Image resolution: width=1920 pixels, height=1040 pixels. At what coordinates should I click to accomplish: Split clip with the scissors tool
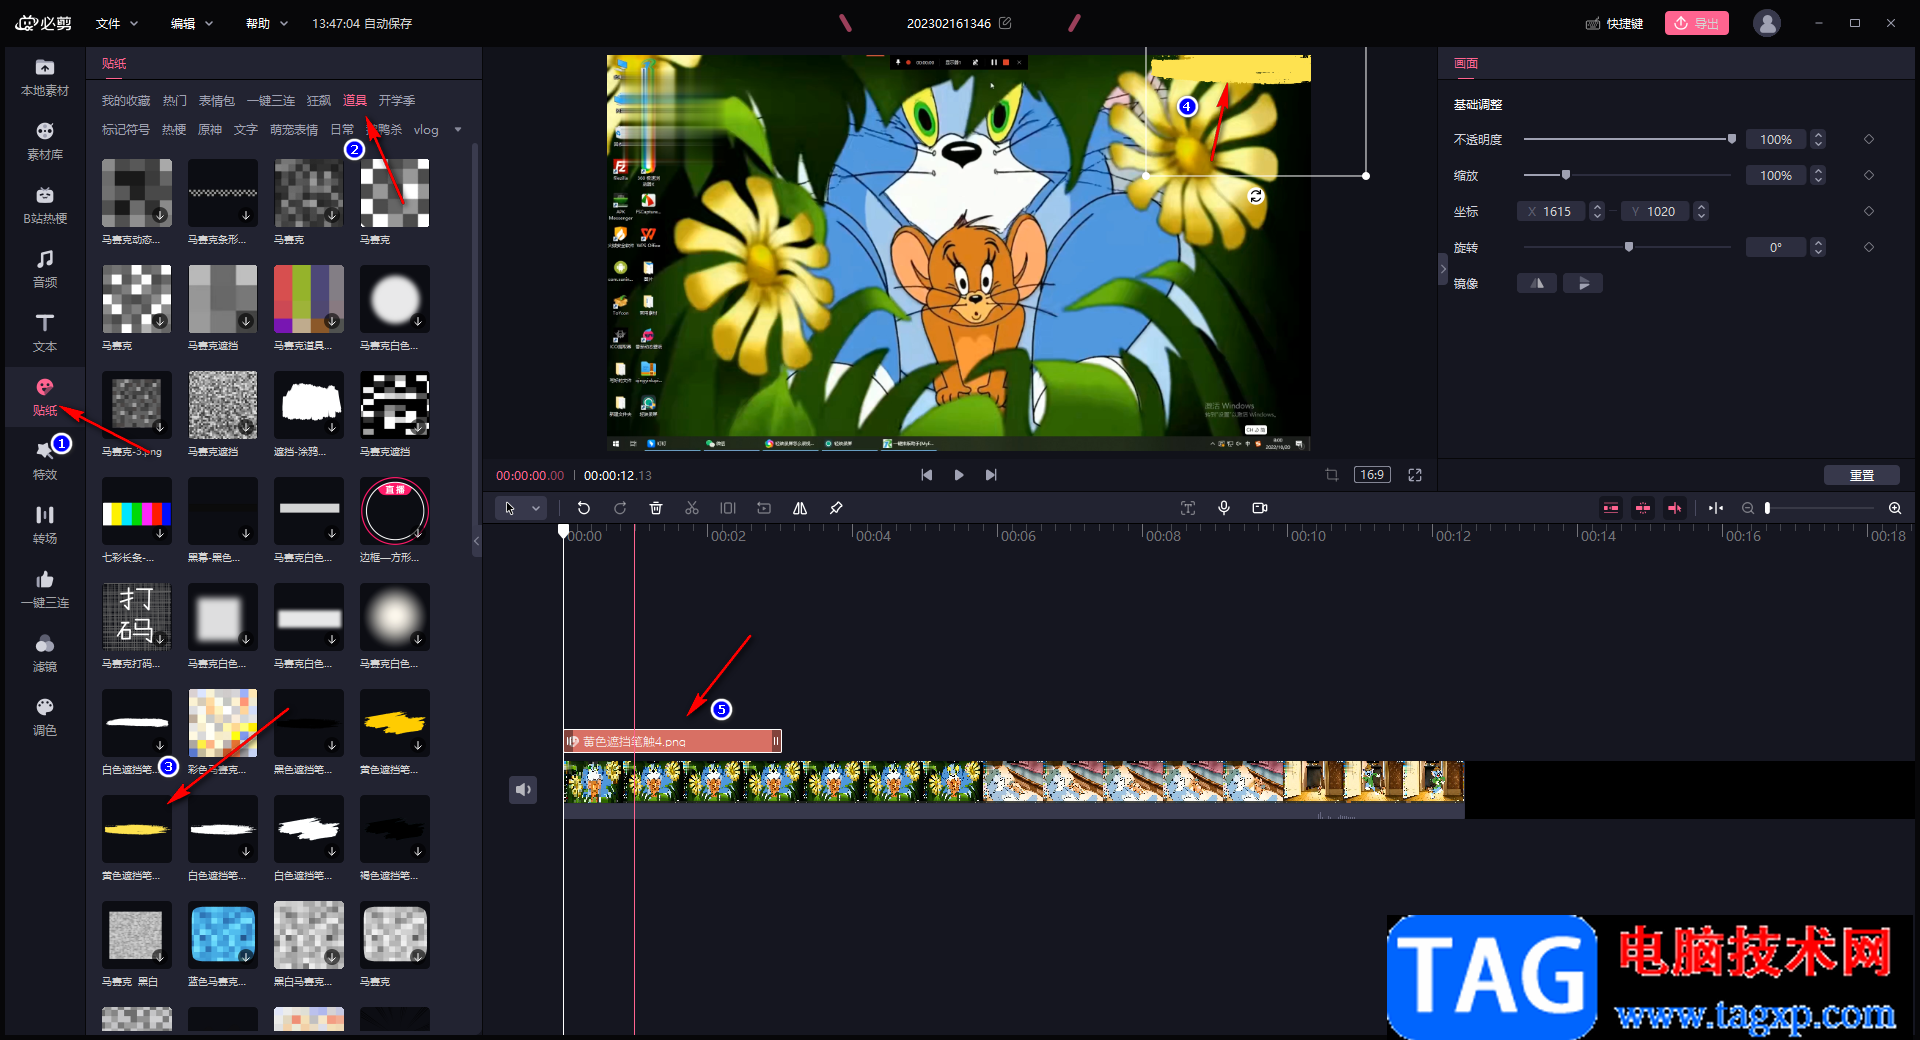[692, 508]
